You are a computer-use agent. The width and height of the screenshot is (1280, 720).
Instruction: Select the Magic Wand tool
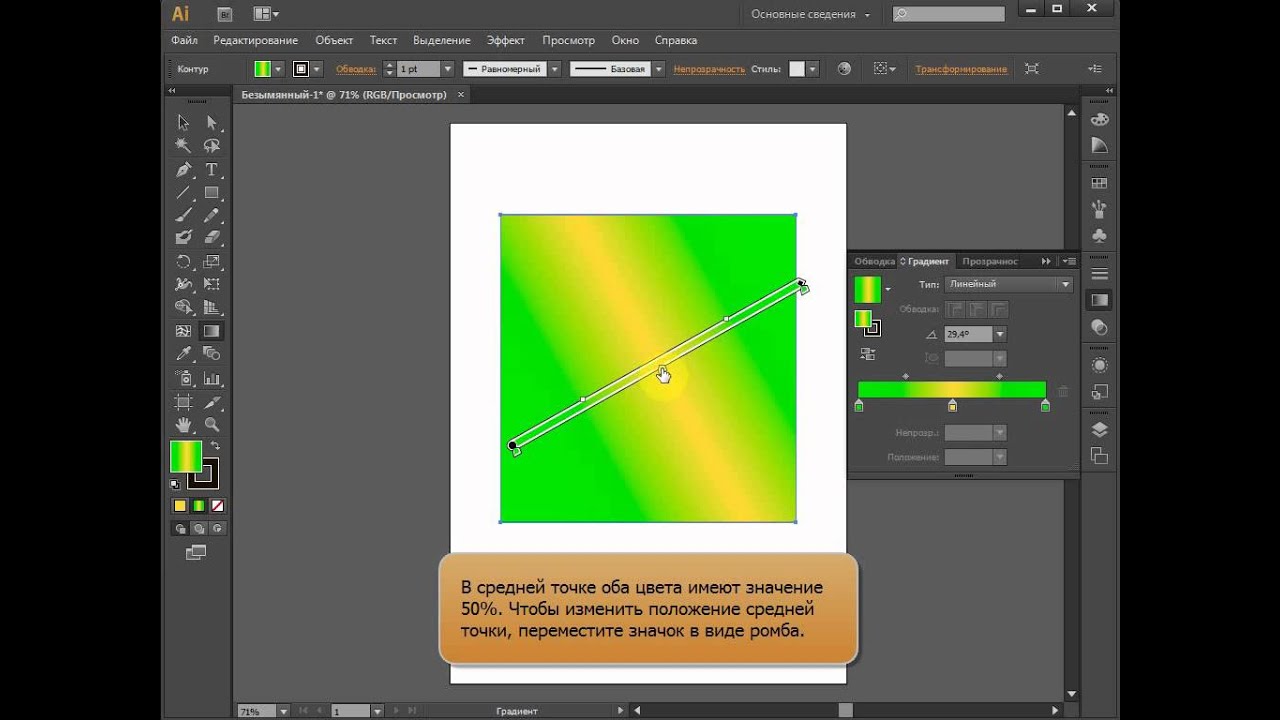[184, 146]
